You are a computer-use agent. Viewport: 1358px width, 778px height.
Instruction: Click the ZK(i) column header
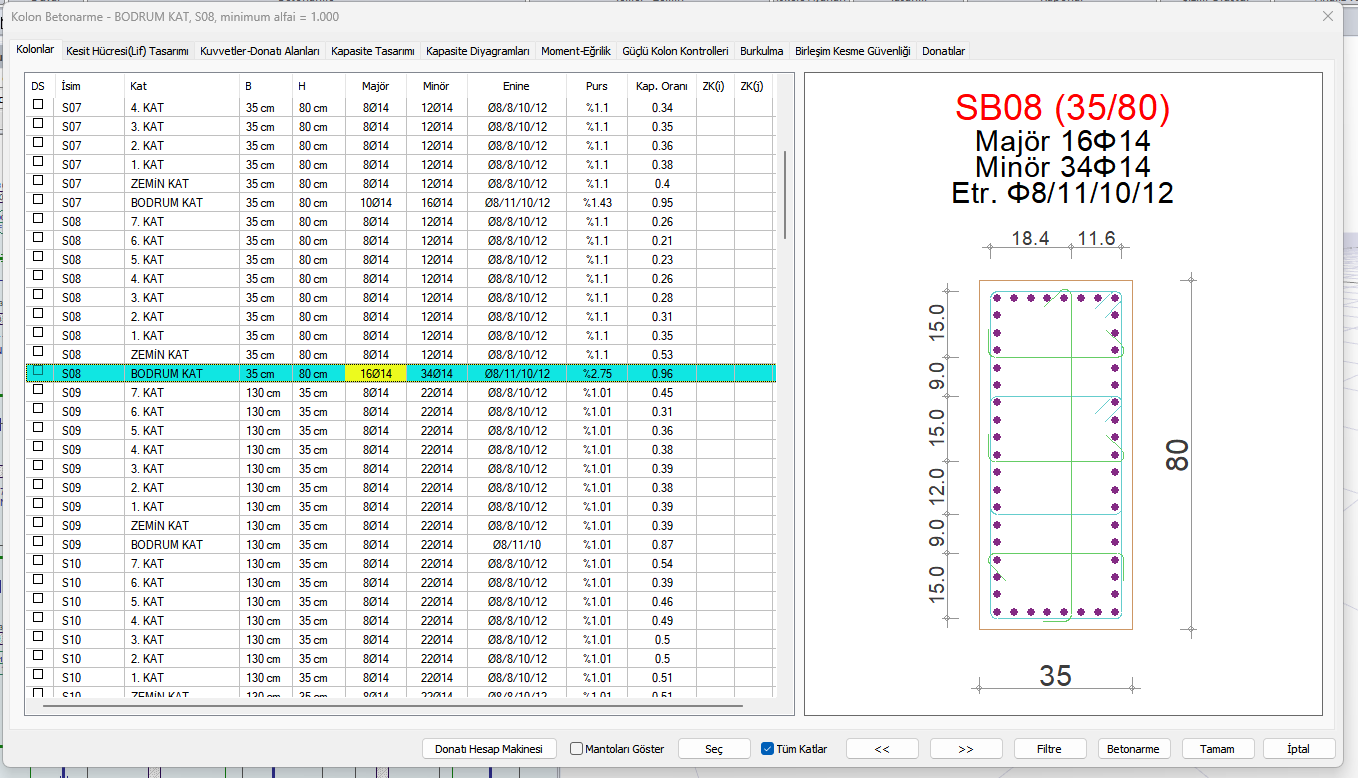tap(715, 86)
